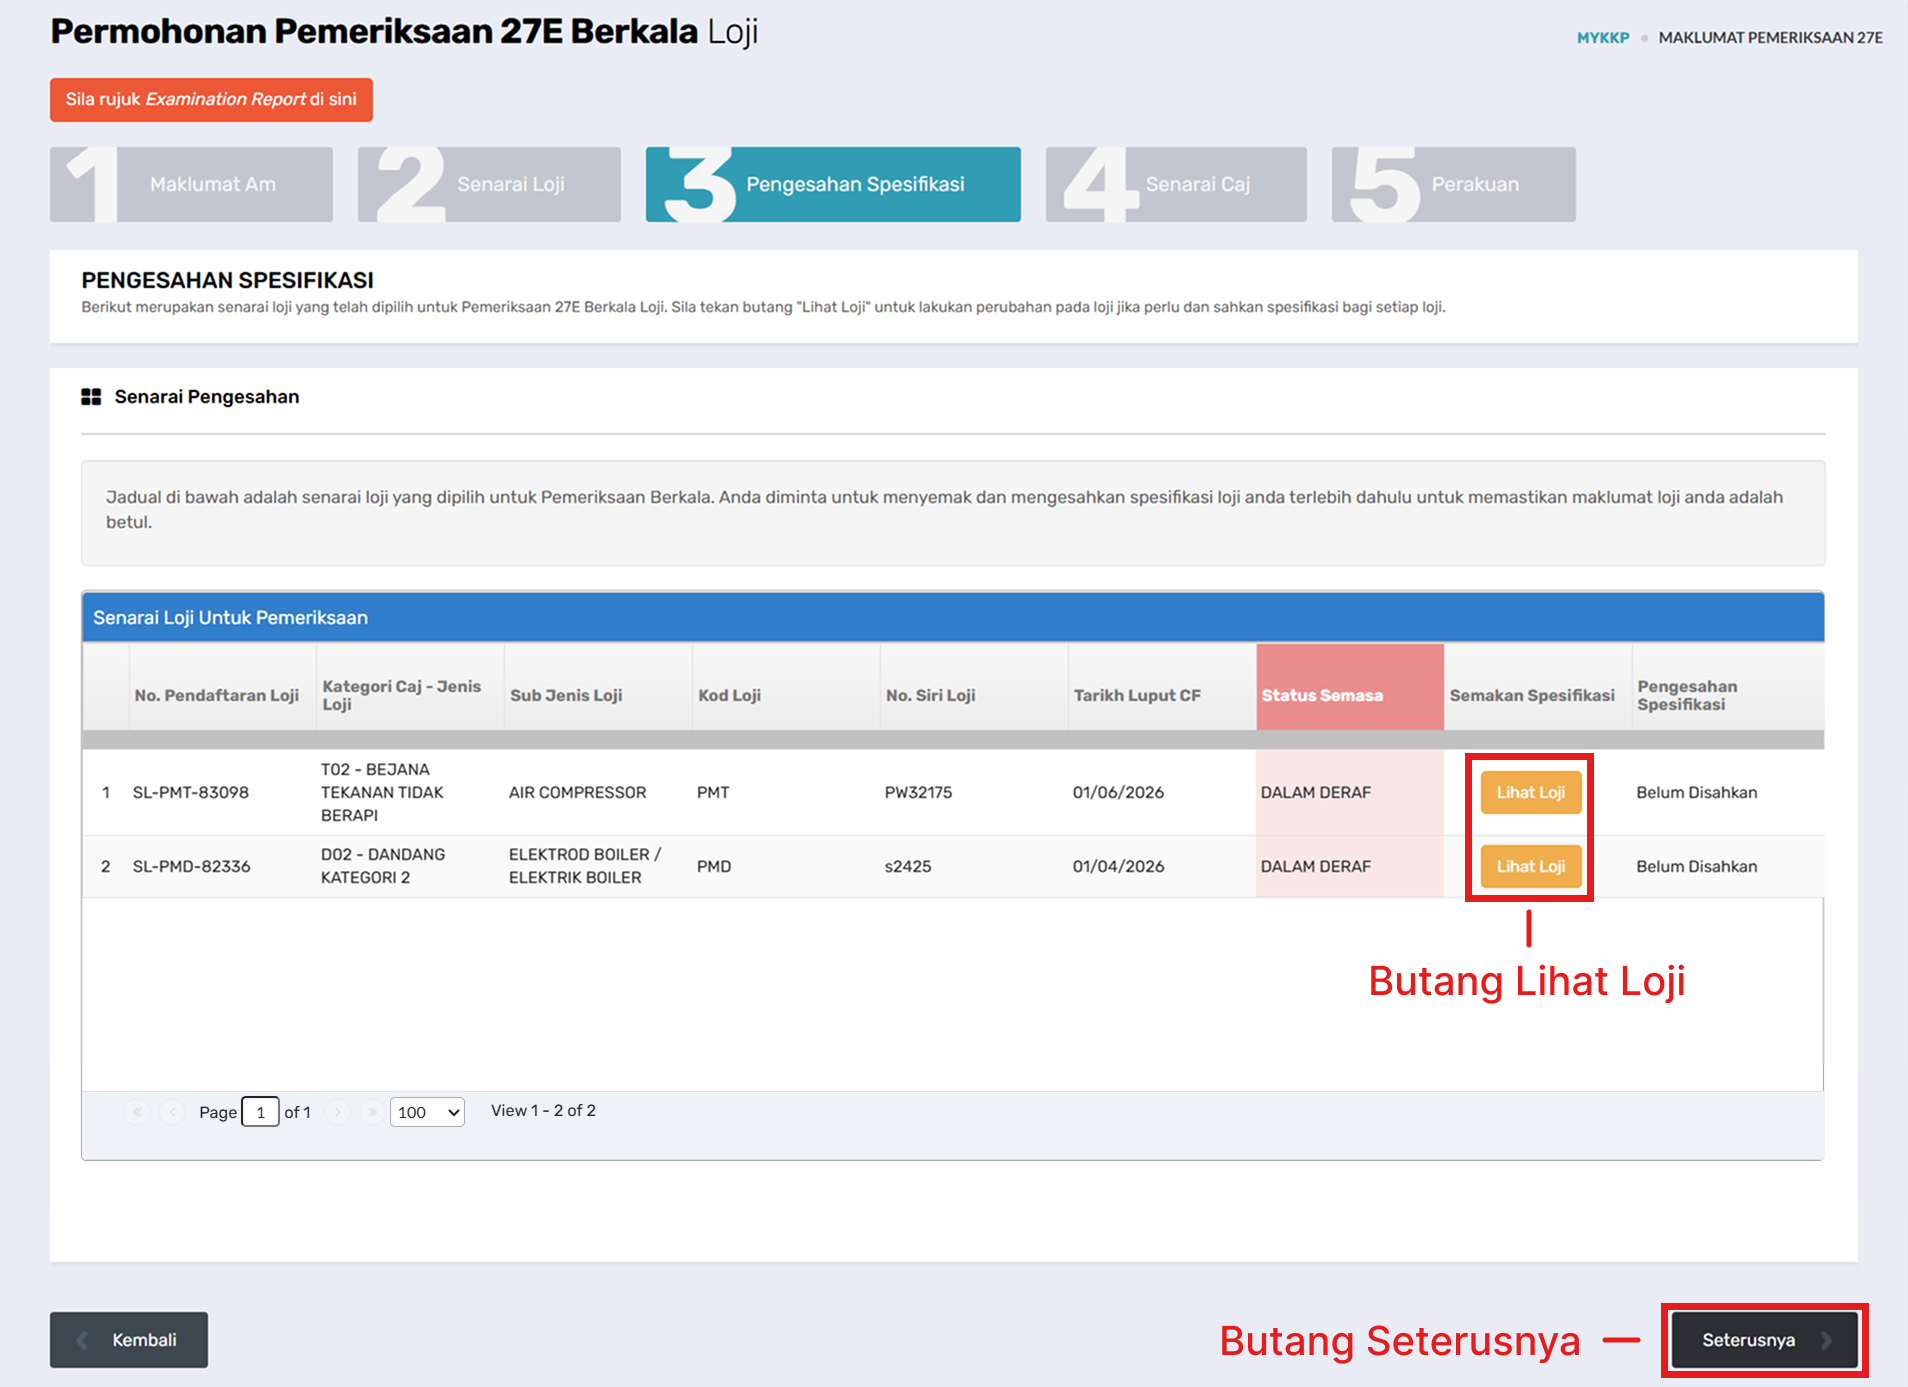Go to step 4 Senarai Caj
This screenshot has width=1908, height=1387.
(x=1176, y=185)
